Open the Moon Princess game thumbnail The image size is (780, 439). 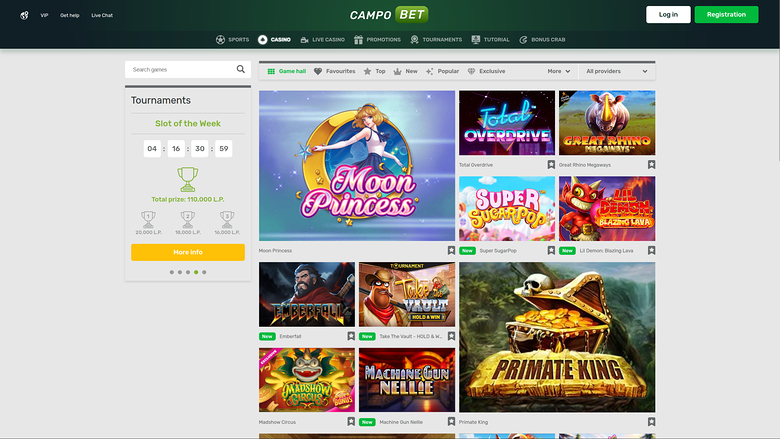357,166
